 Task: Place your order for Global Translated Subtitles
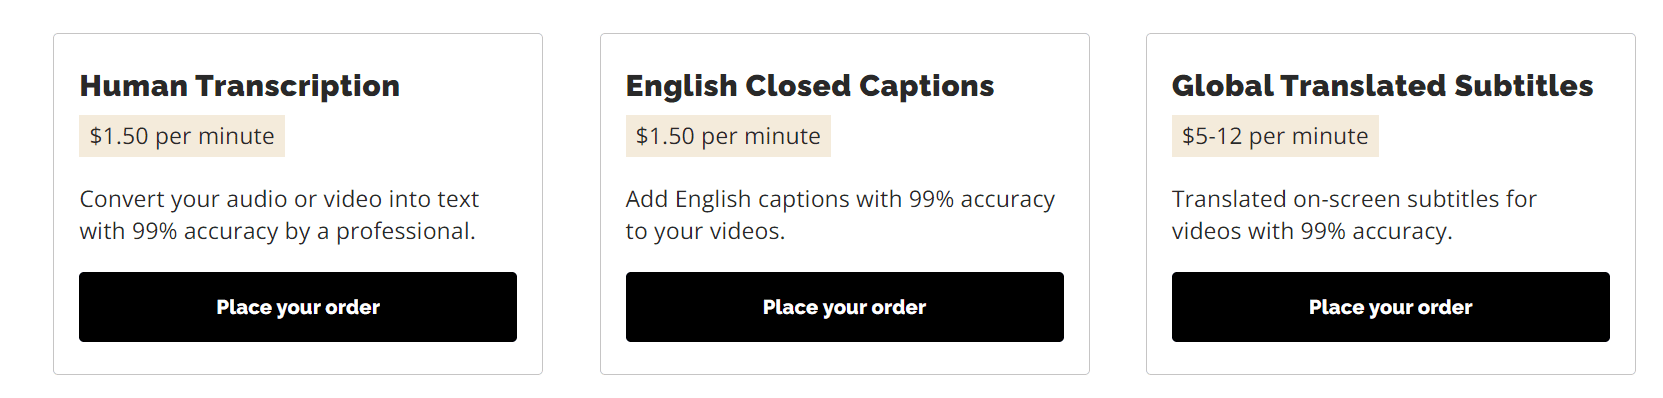tap(1391, 307)
